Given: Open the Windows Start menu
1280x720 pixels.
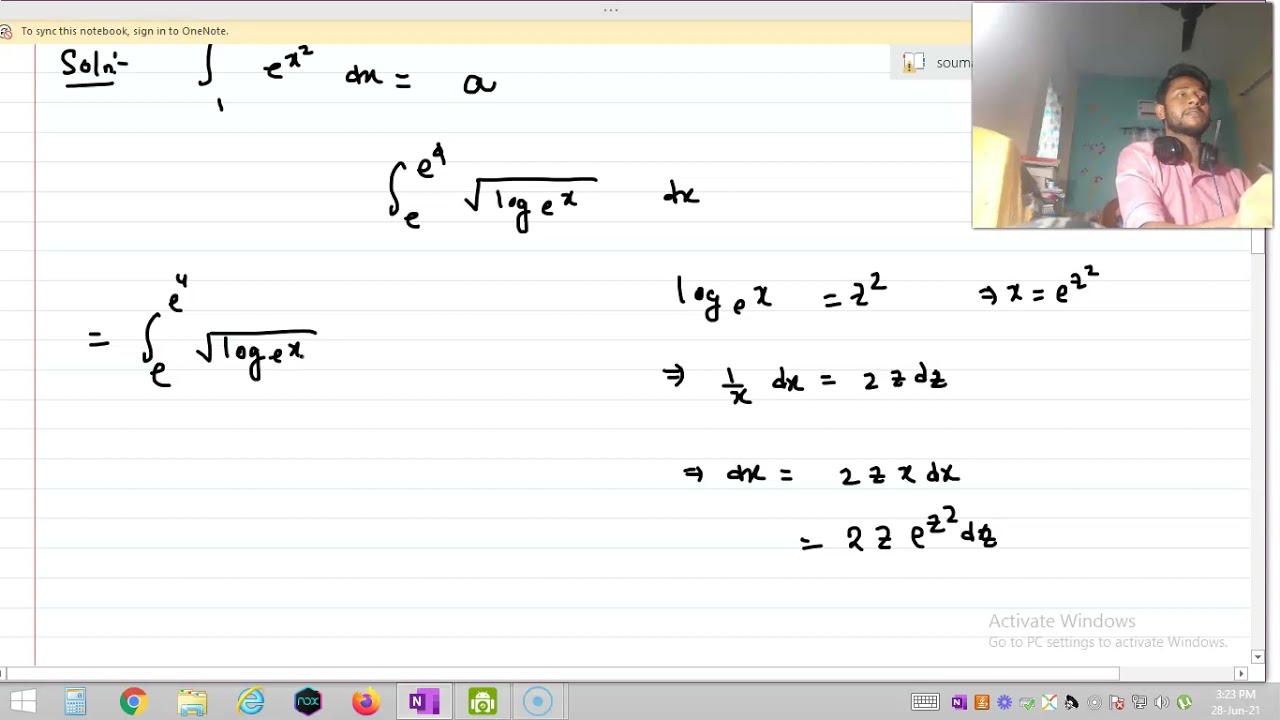Looking at the screenshot, I should (x=22, y=702).
